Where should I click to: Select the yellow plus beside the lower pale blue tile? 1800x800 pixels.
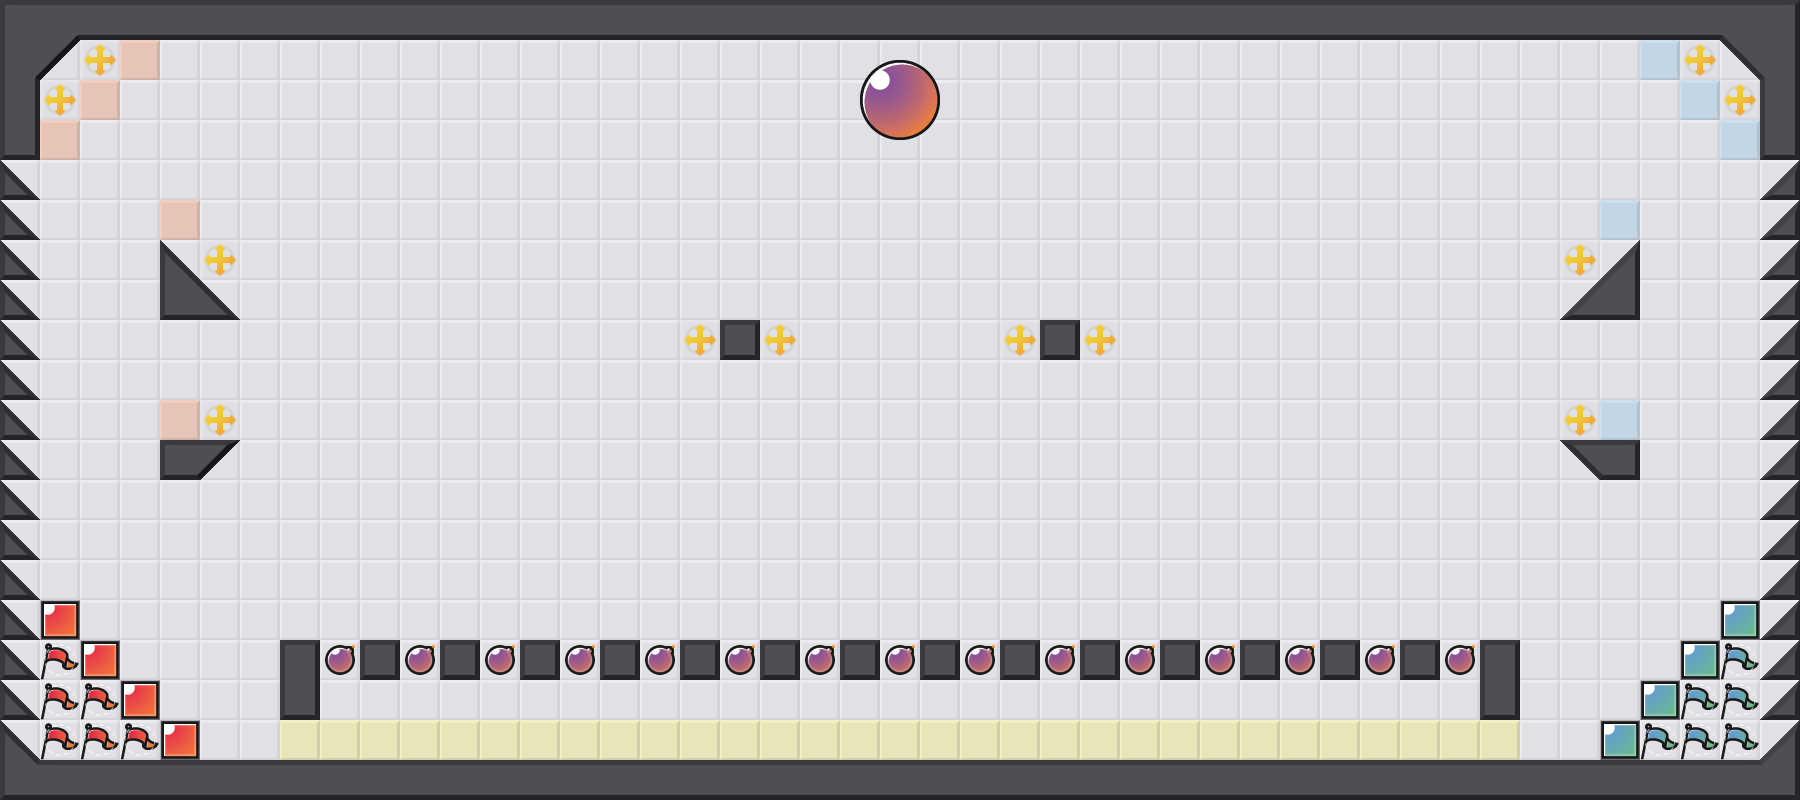[x=1580, y=420]
